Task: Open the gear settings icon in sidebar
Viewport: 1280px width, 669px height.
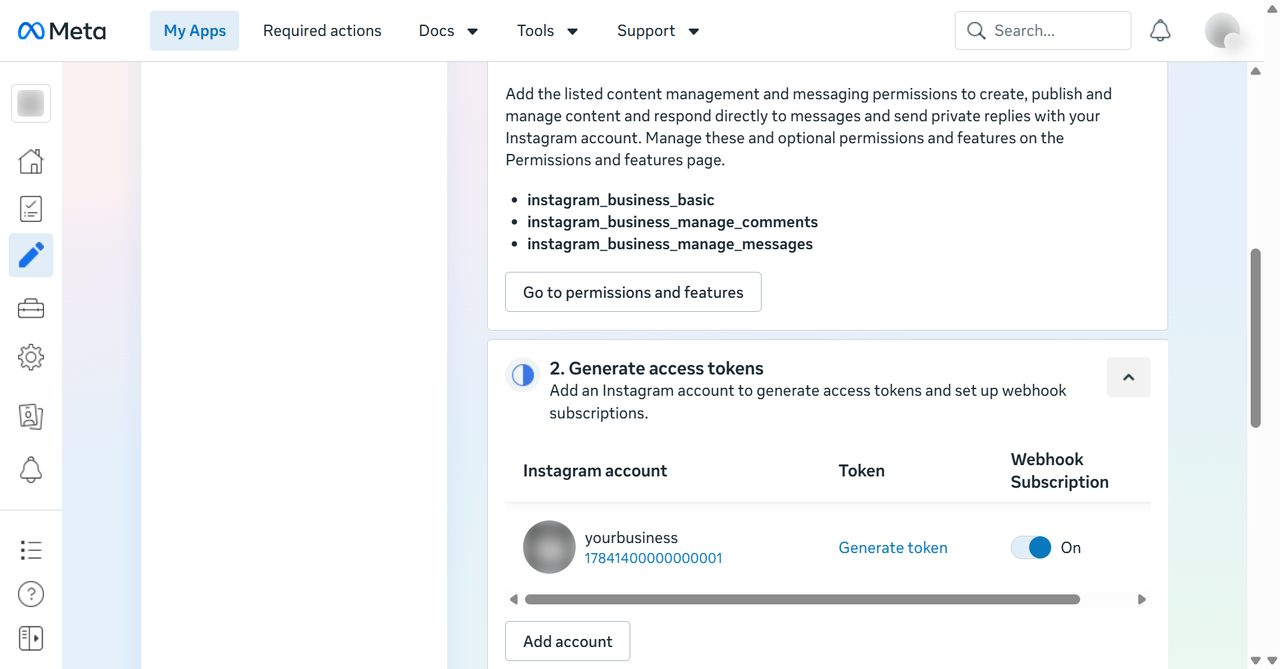Action: (x=31, y=357)
